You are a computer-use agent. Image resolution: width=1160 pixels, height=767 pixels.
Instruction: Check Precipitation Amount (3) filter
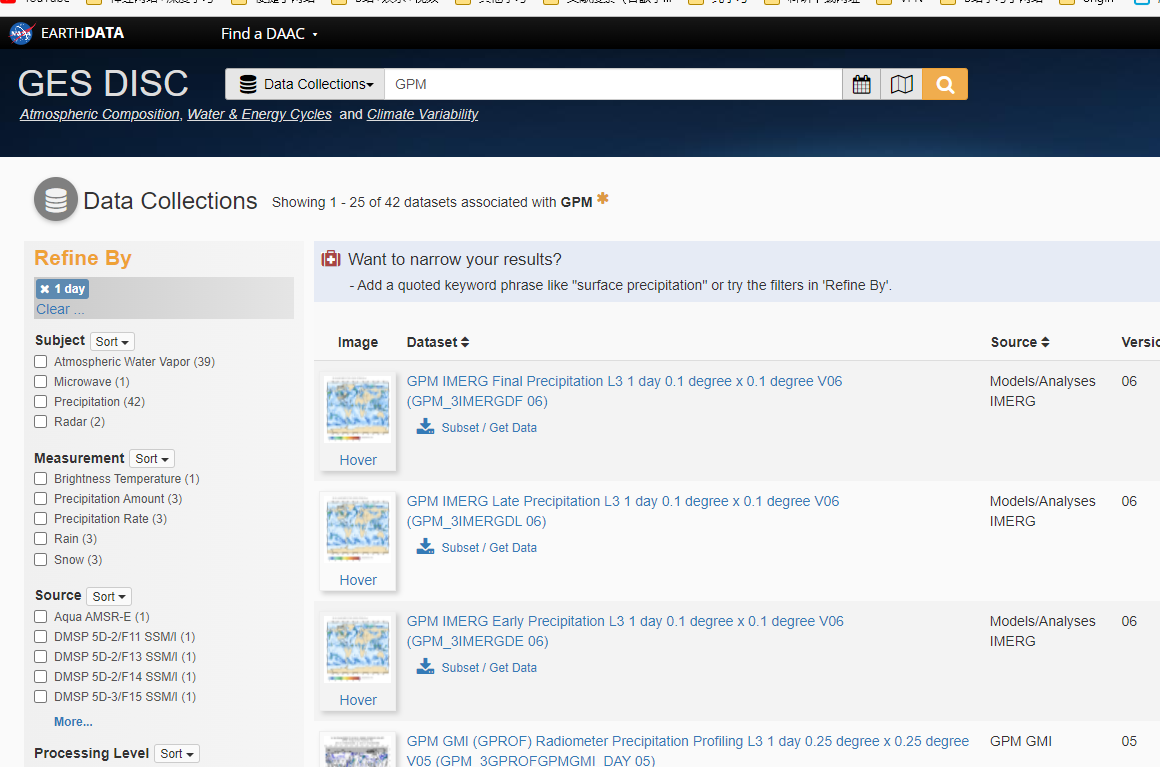coord(41,499)
